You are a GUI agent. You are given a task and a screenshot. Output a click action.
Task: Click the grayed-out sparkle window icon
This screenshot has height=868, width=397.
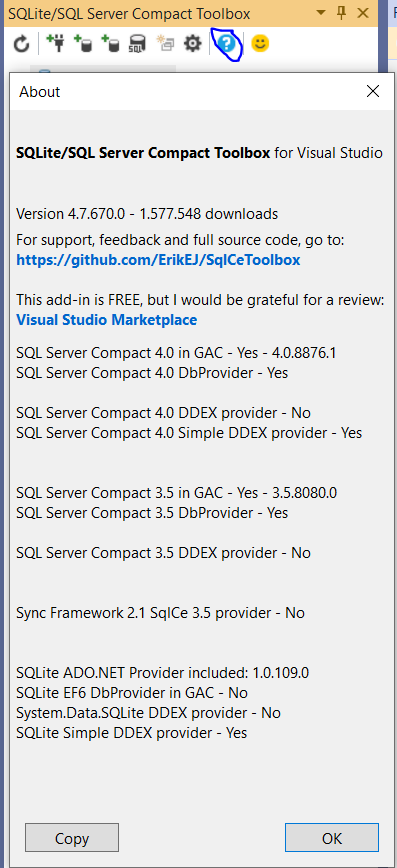[x=166, y=43]
